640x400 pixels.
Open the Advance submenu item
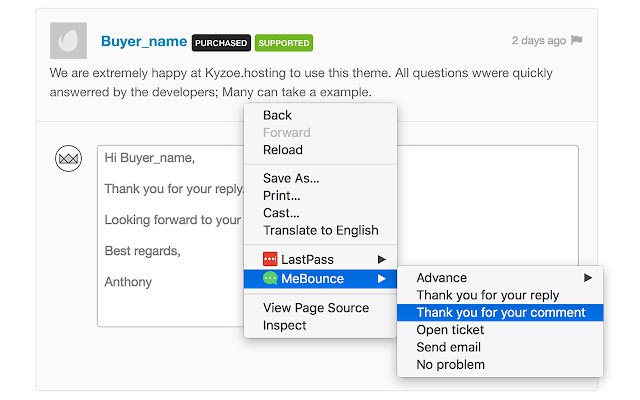click(x=500, y=278)
